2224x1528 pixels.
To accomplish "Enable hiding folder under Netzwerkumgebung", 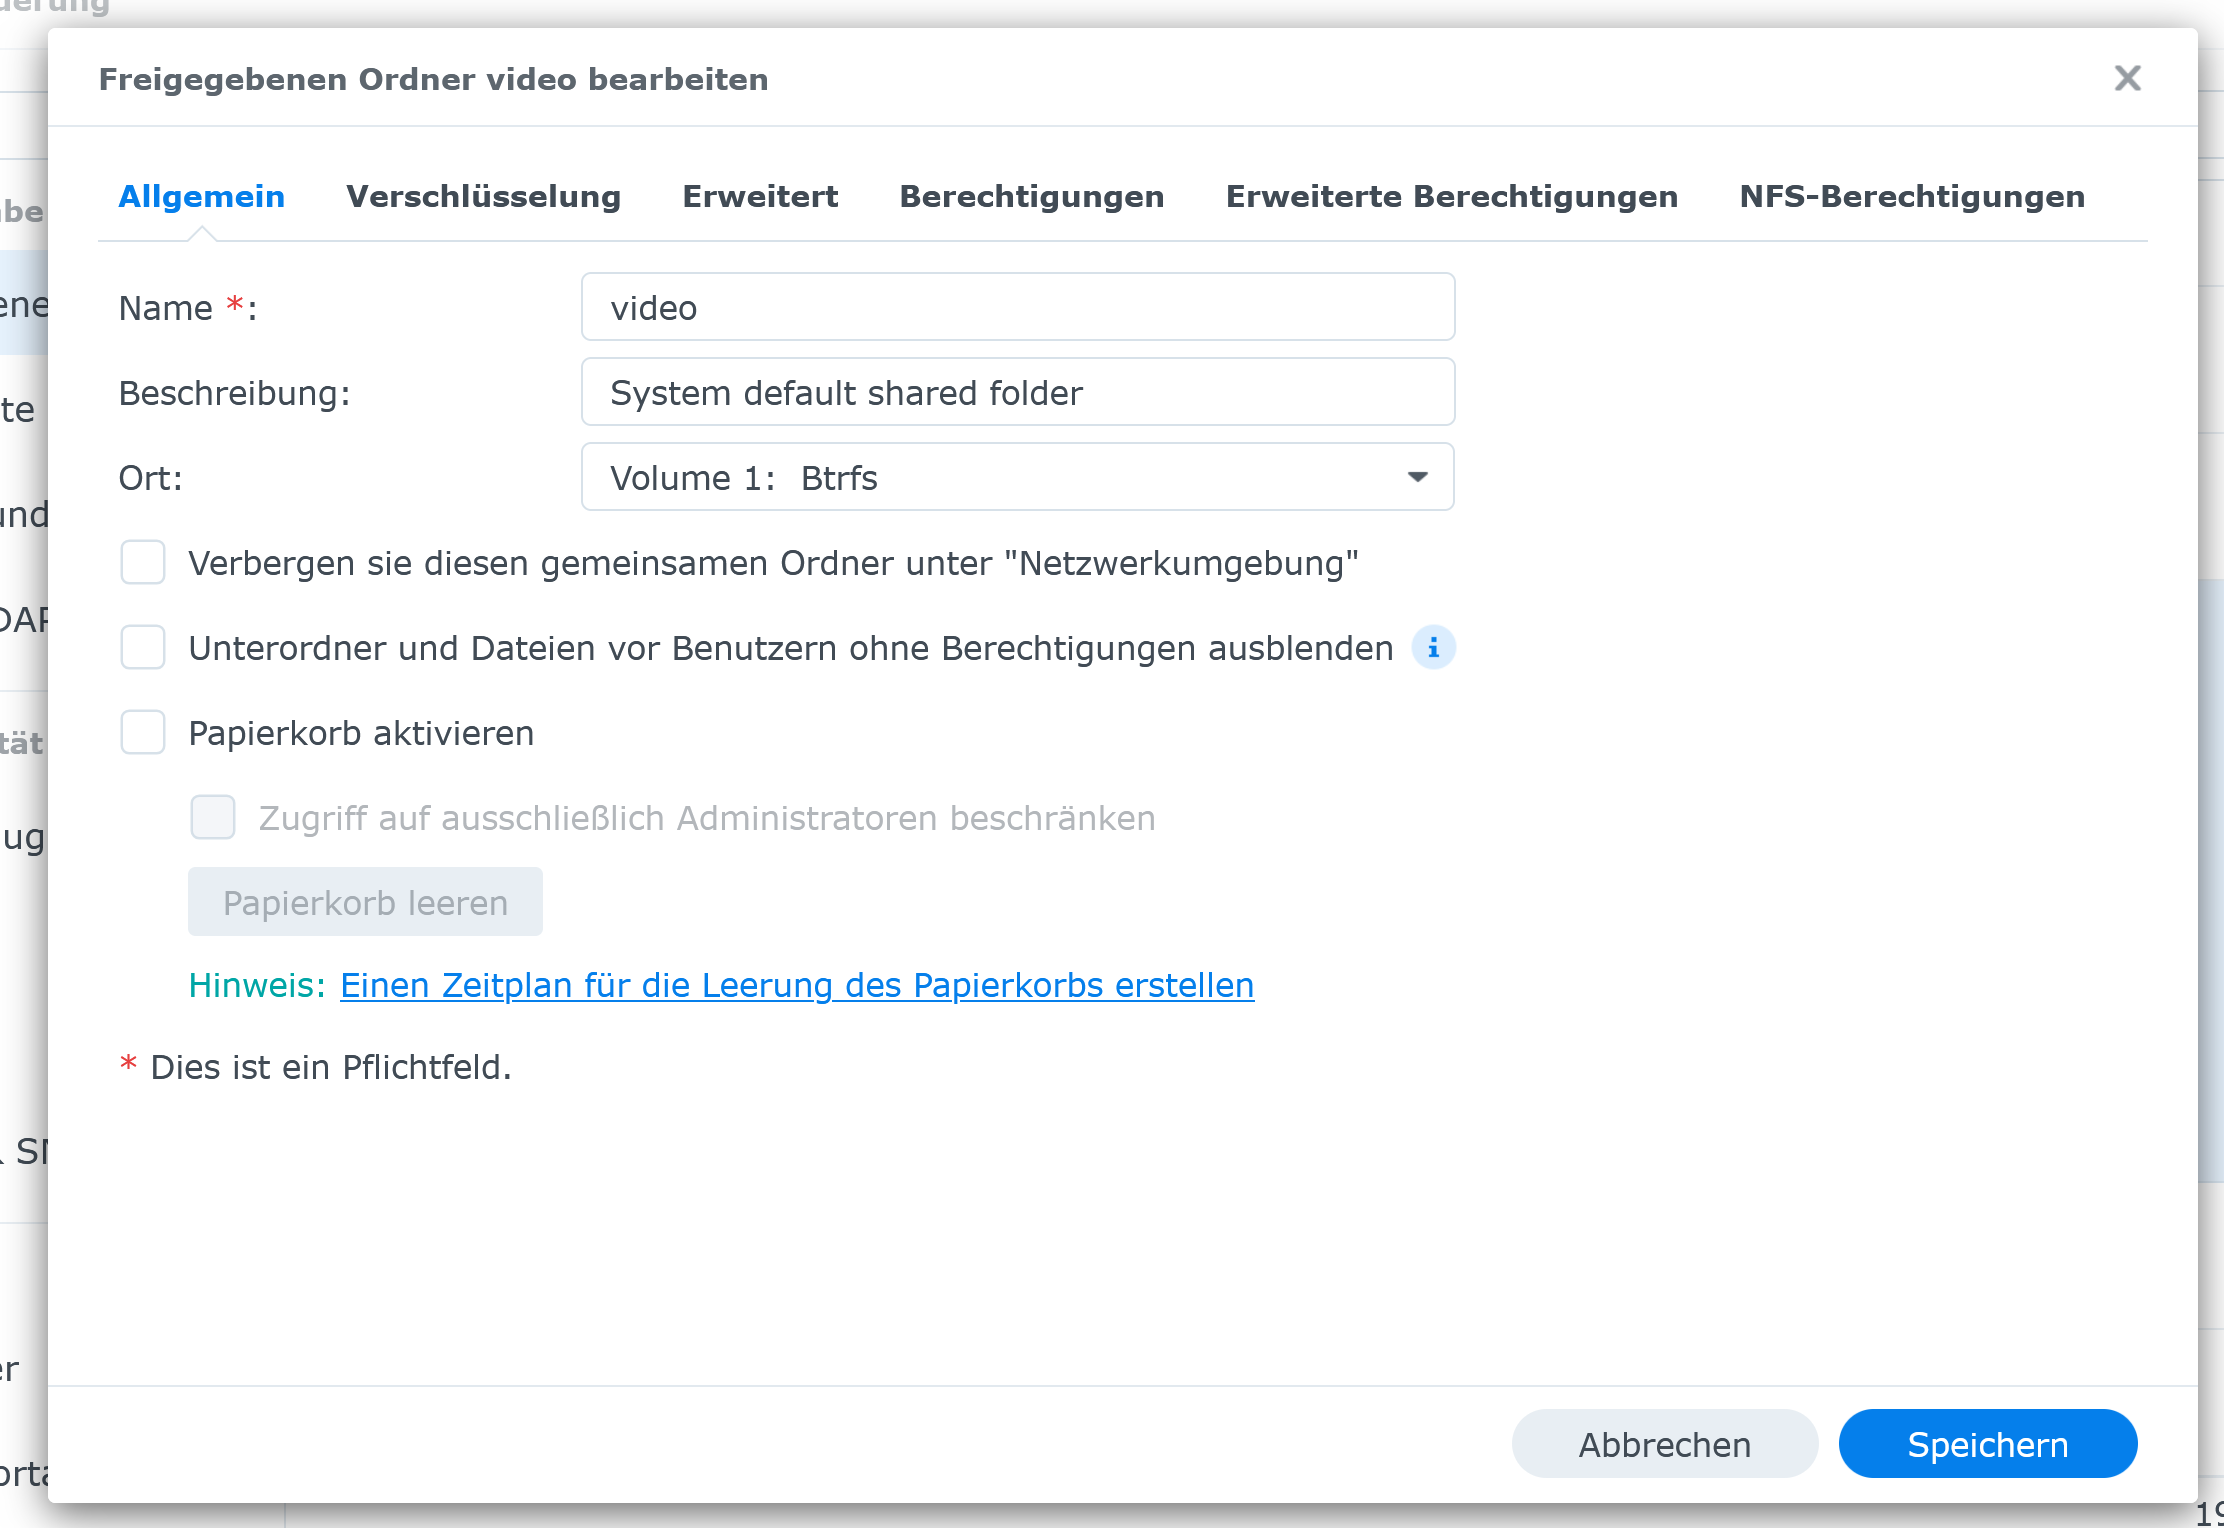I will coord(143,563).
